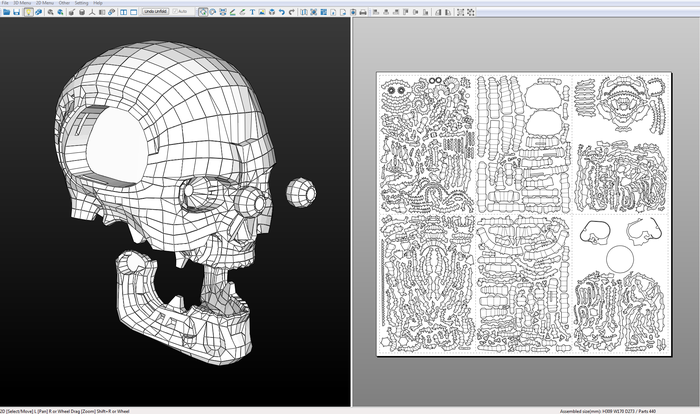The image size is (700, 414).
Task: Click the split two-pane window layout icon
Action: point(123,12)
